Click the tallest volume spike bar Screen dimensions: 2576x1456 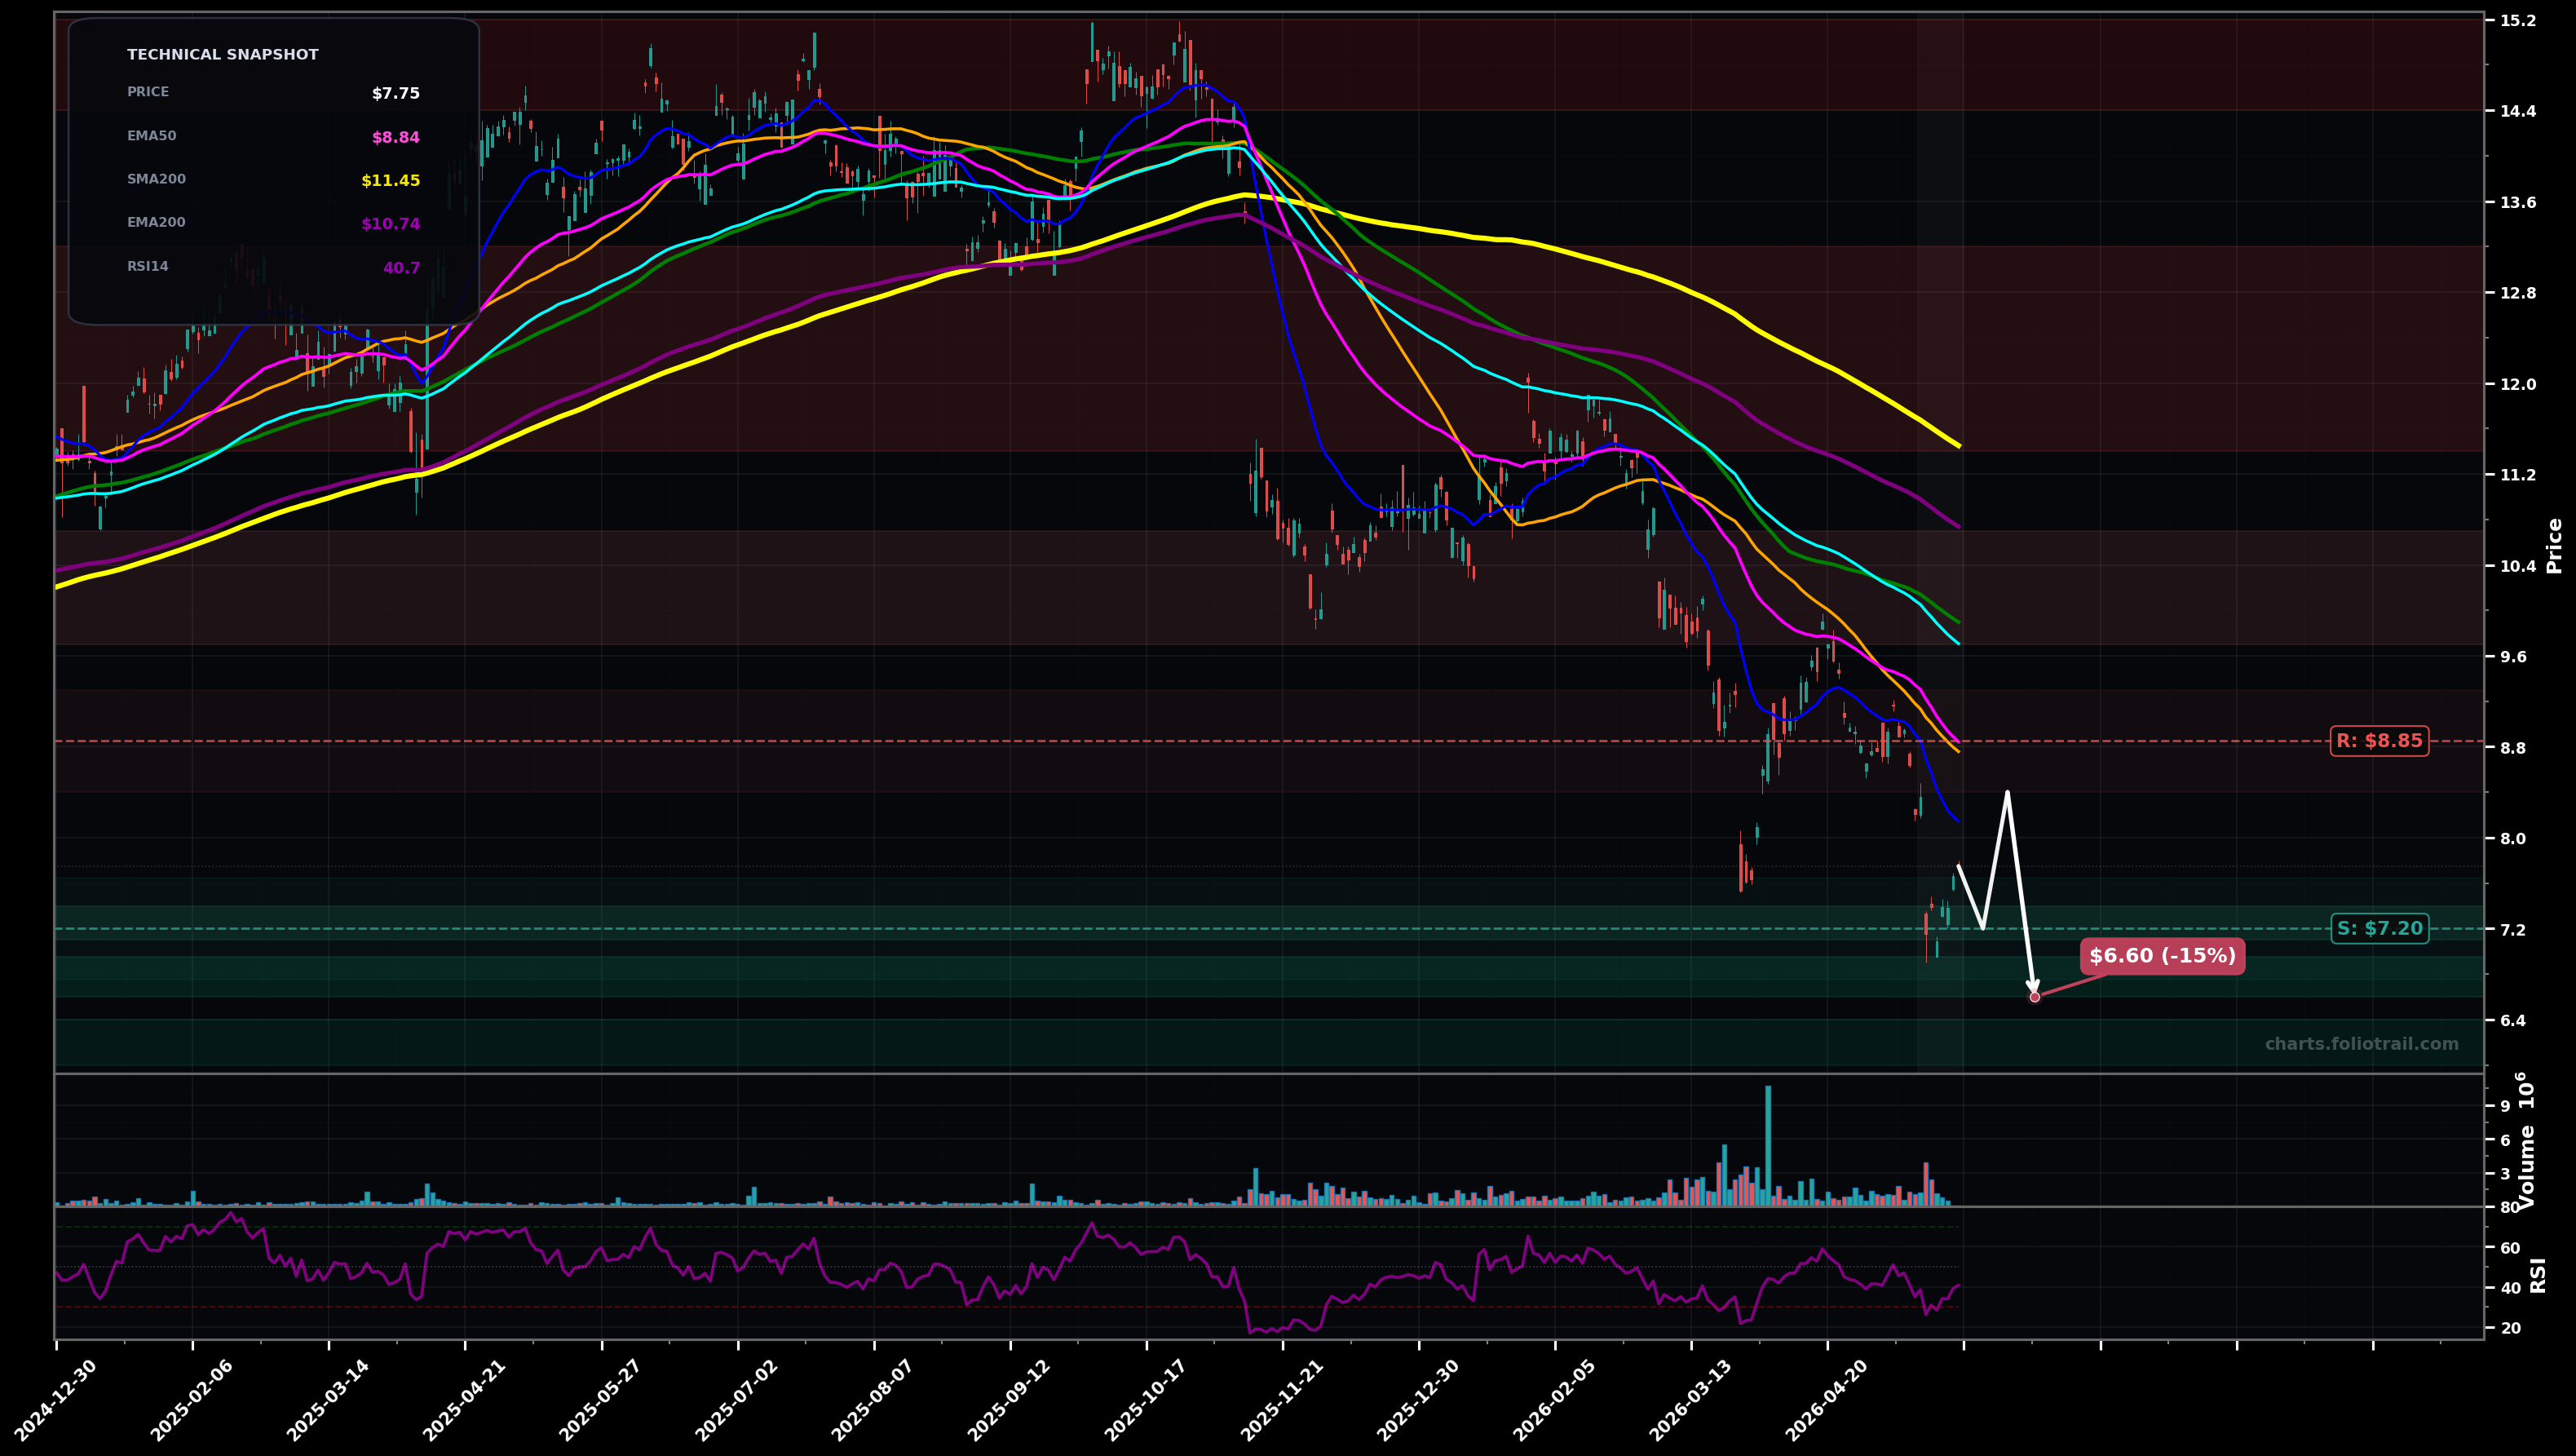point(1768,1146)
